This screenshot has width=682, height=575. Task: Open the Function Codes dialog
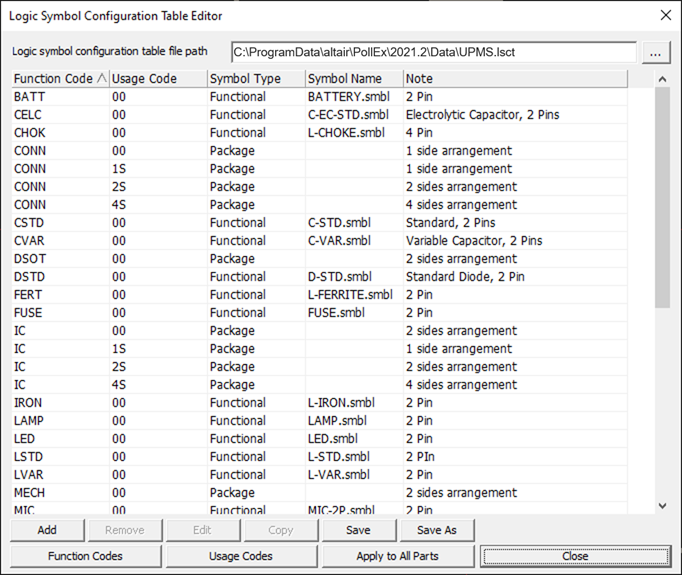(85, 556)
